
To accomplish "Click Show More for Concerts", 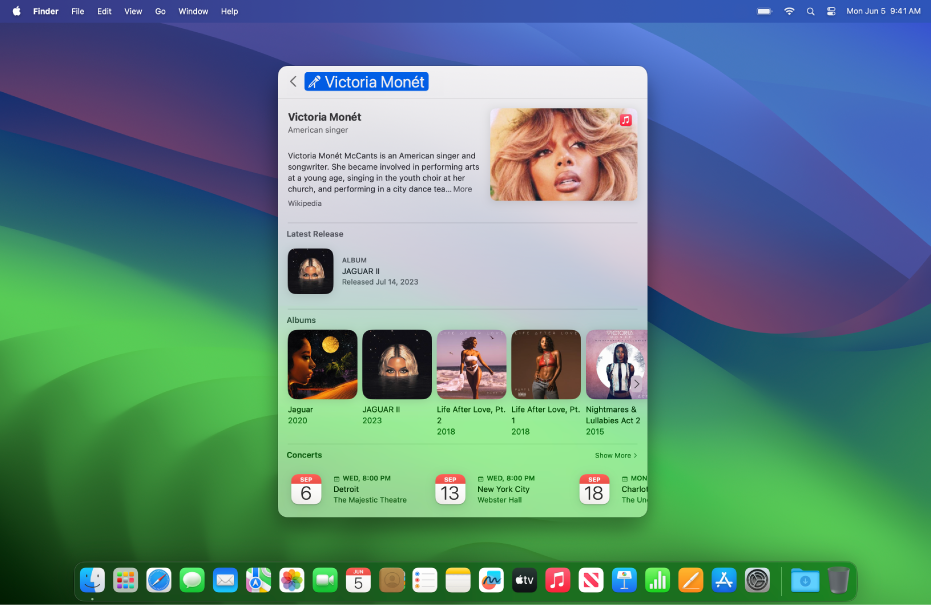I will point(616,456).
